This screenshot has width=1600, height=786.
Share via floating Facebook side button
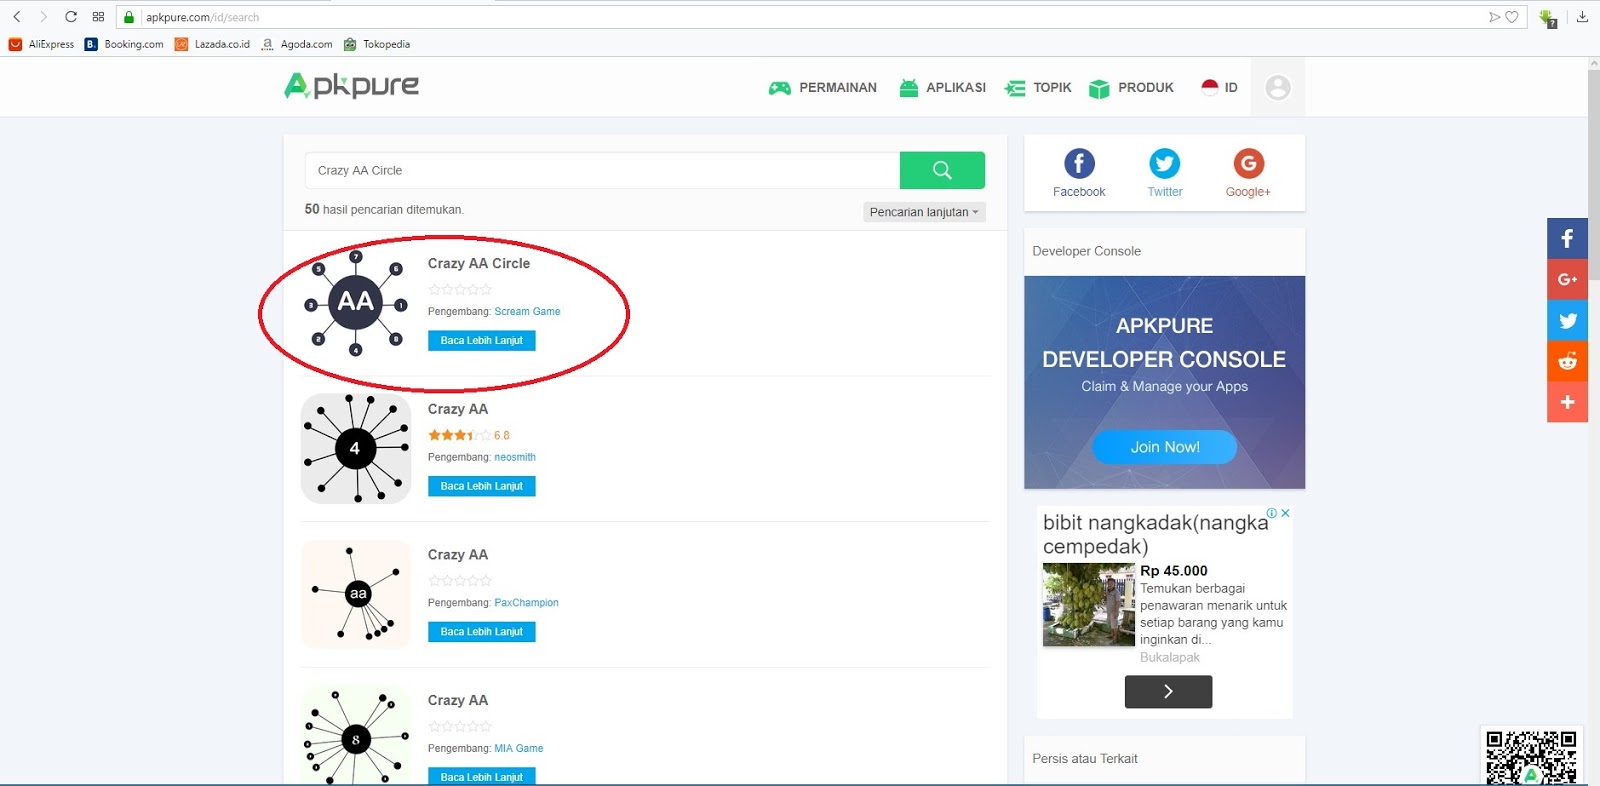coord(1567,239)
